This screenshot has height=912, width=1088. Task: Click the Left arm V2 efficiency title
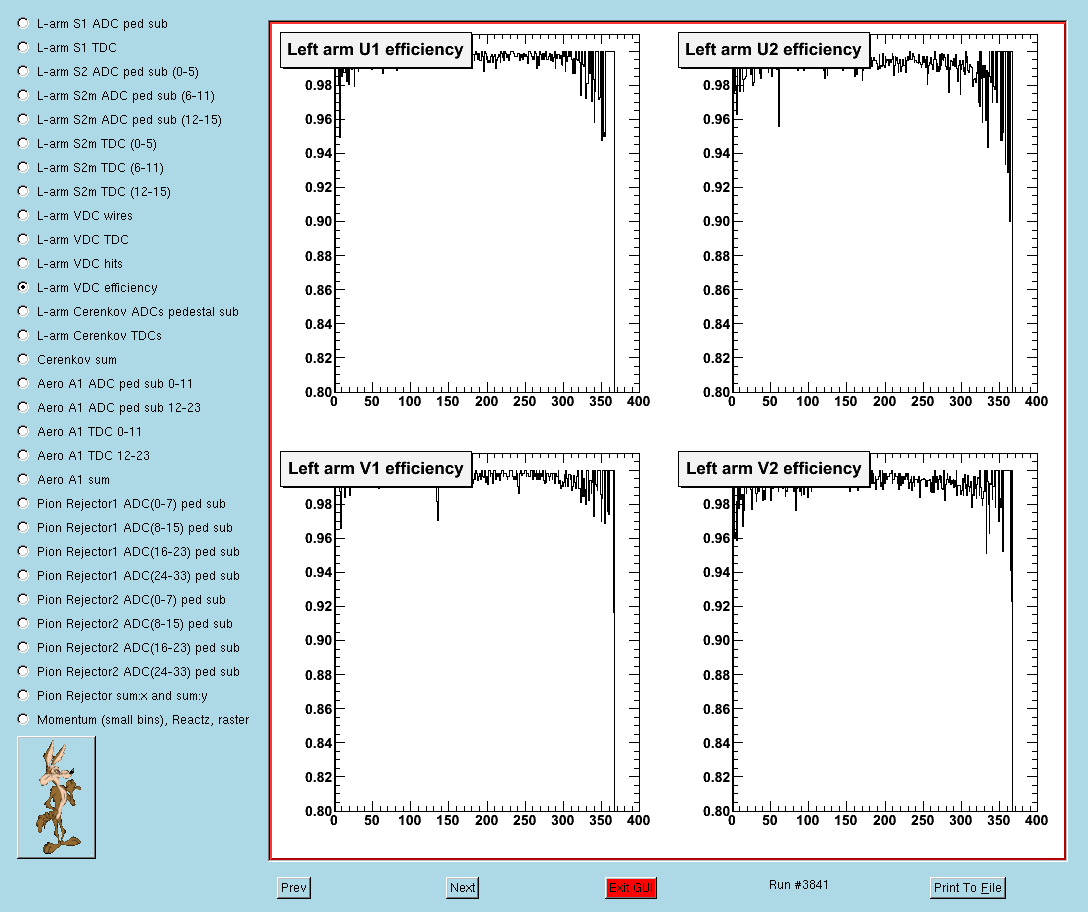tap(773, 469)
